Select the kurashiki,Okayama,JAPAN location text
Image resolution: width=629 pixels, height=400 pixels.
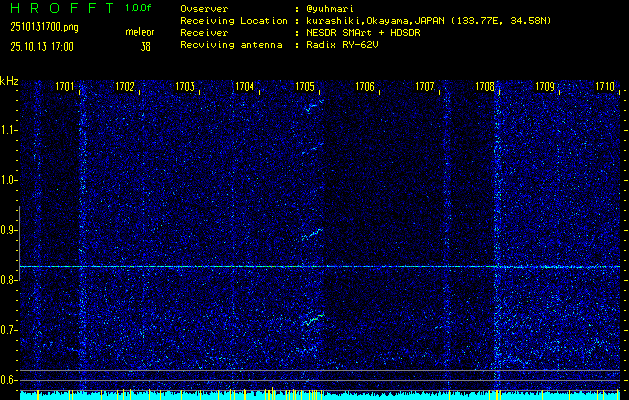pyautogui.click(x=428, y=21)
